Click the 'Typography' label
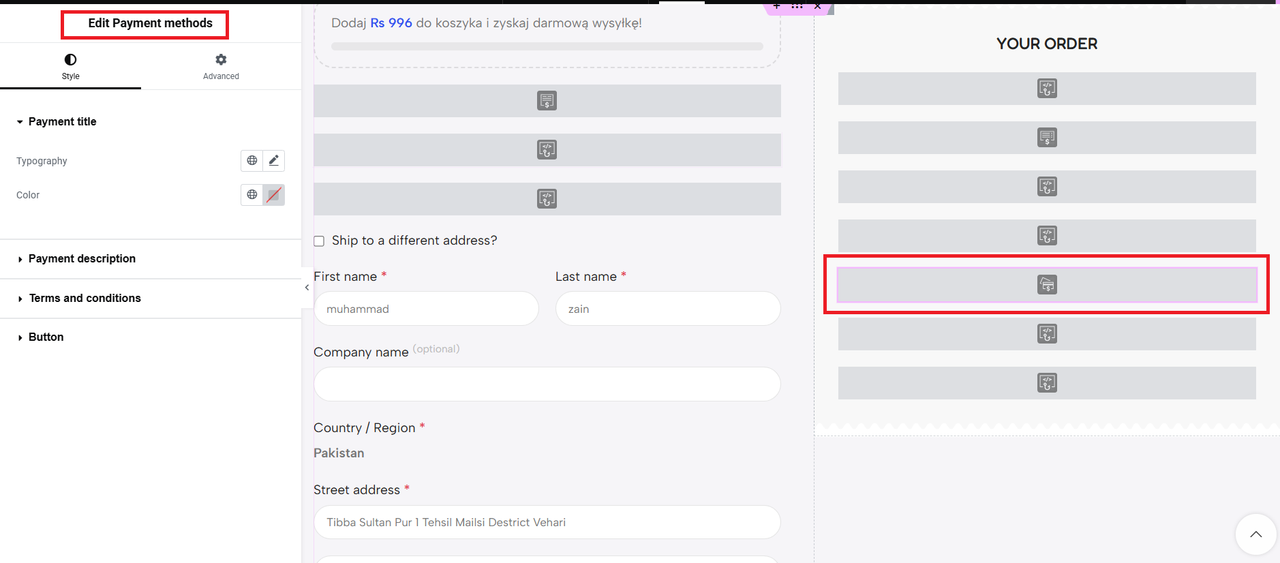This screenshot has width=1280, height=563. (42, 161)
